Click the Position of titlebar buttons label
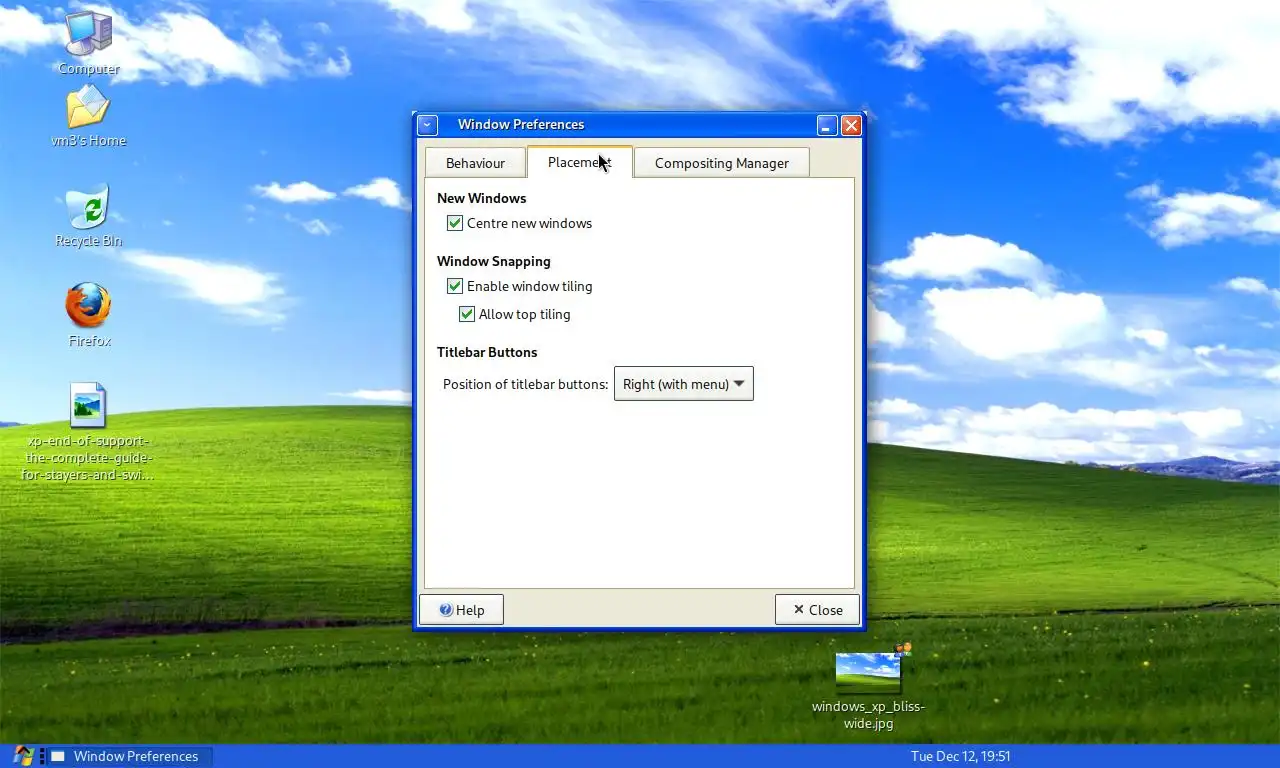 coord(525,384)
